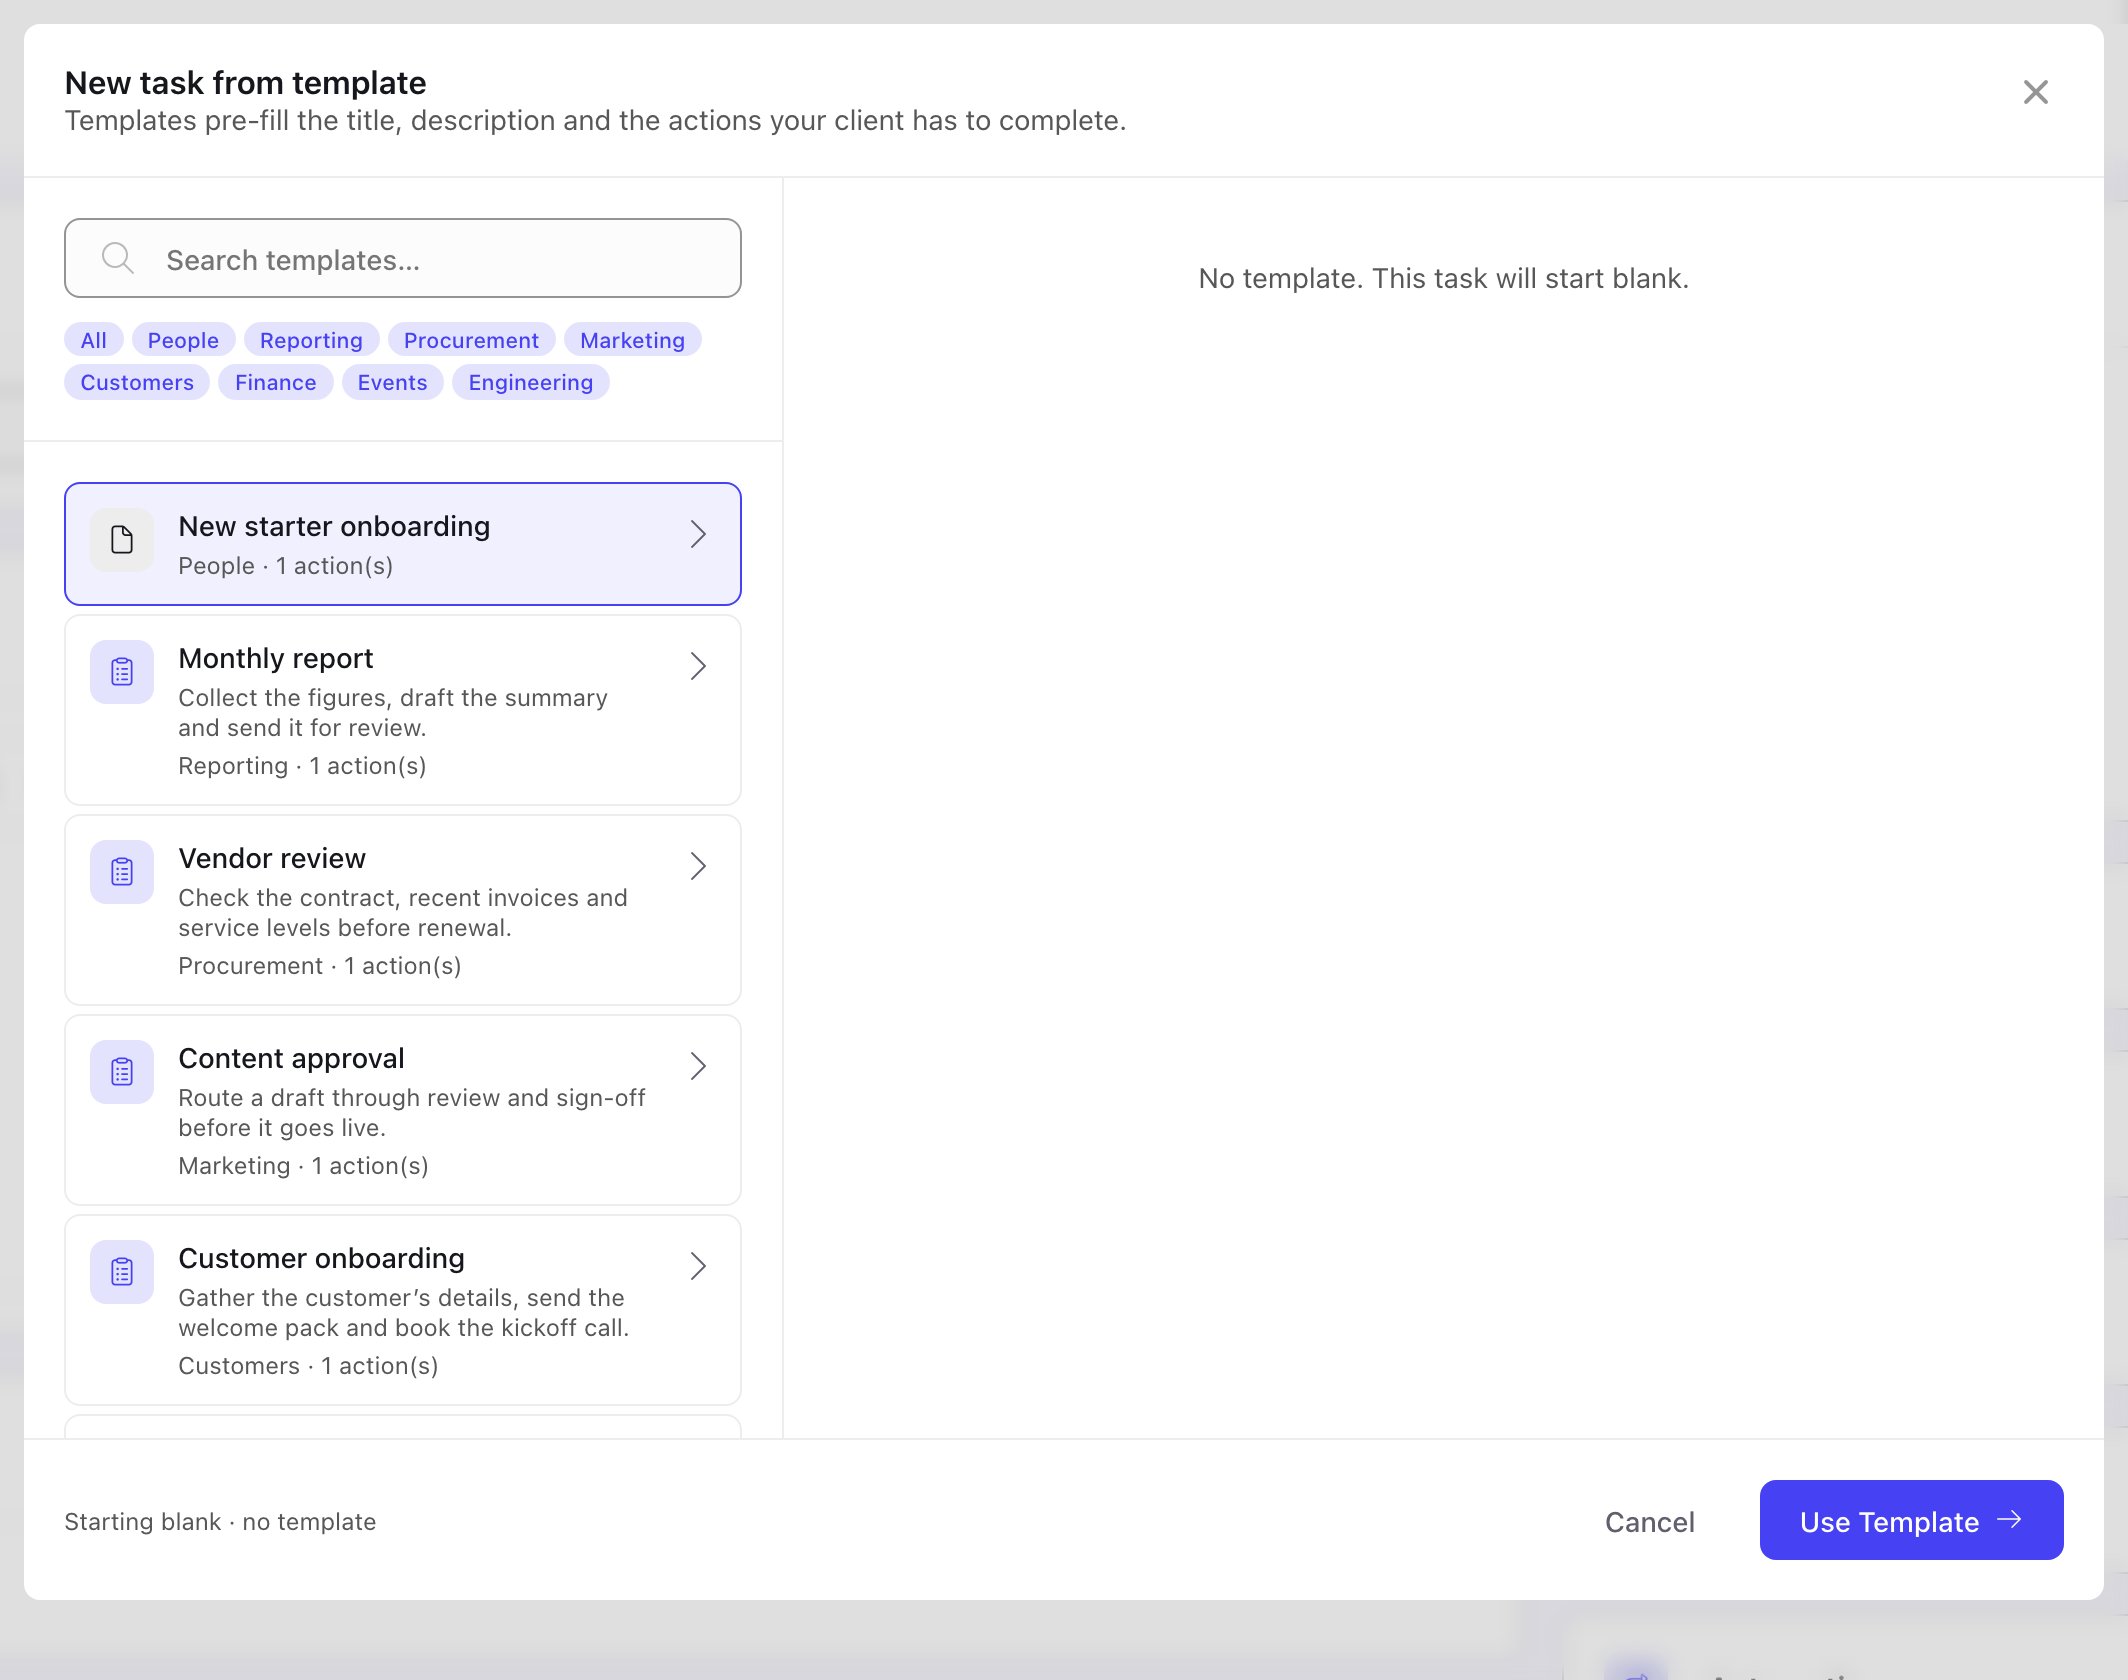Click the 'Starting blank · no template' status text

pos(220,1522)
